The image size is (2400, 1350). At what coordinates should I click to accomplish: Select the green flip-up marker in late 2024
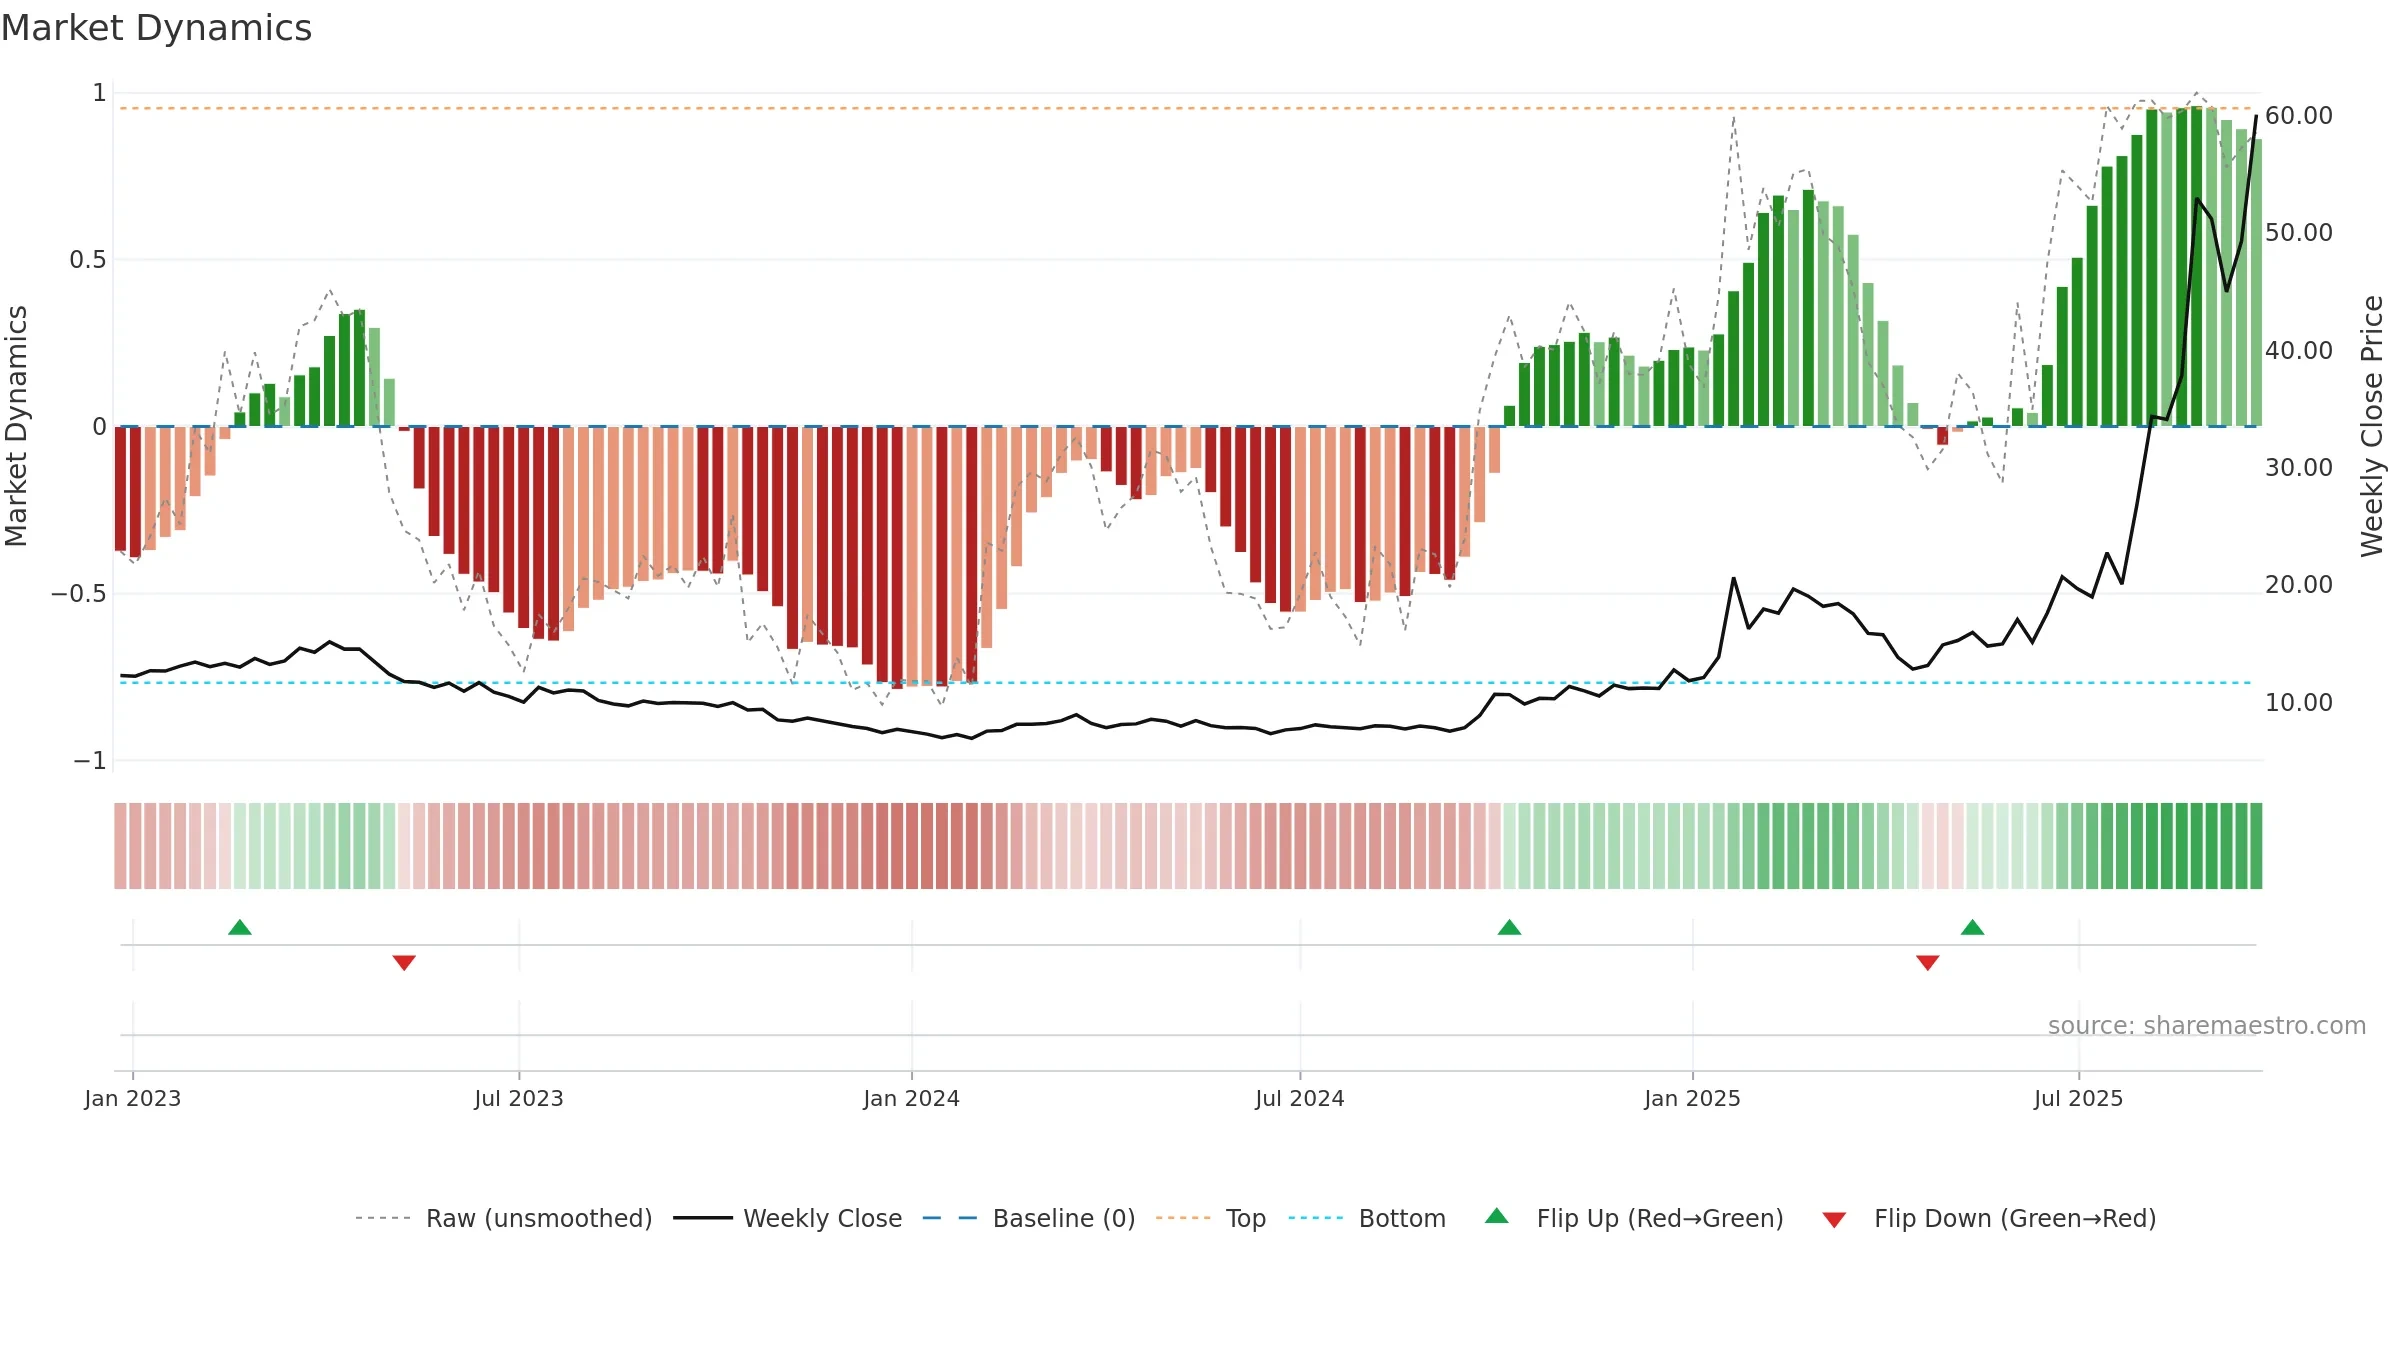(x=1510, y=927)
